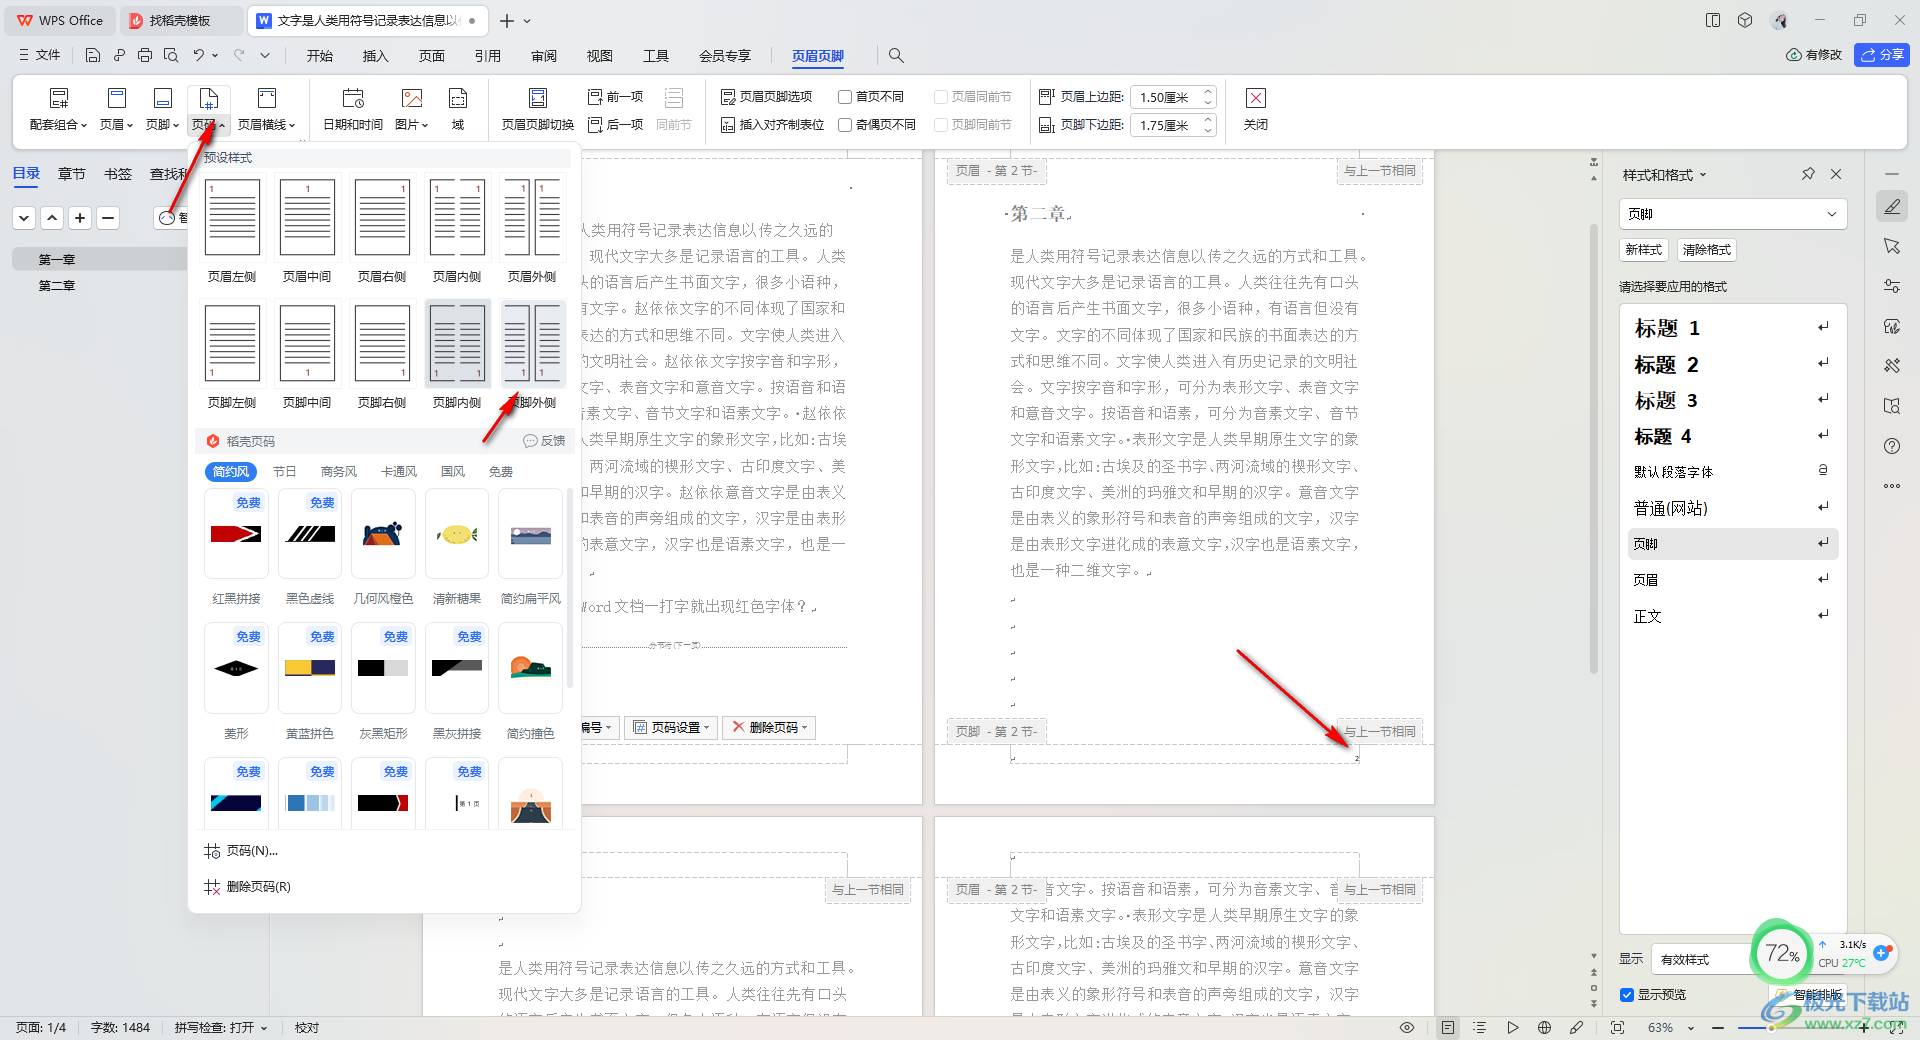
Task: Open the 插入 ribbon tab
Action: coord(376,56)
